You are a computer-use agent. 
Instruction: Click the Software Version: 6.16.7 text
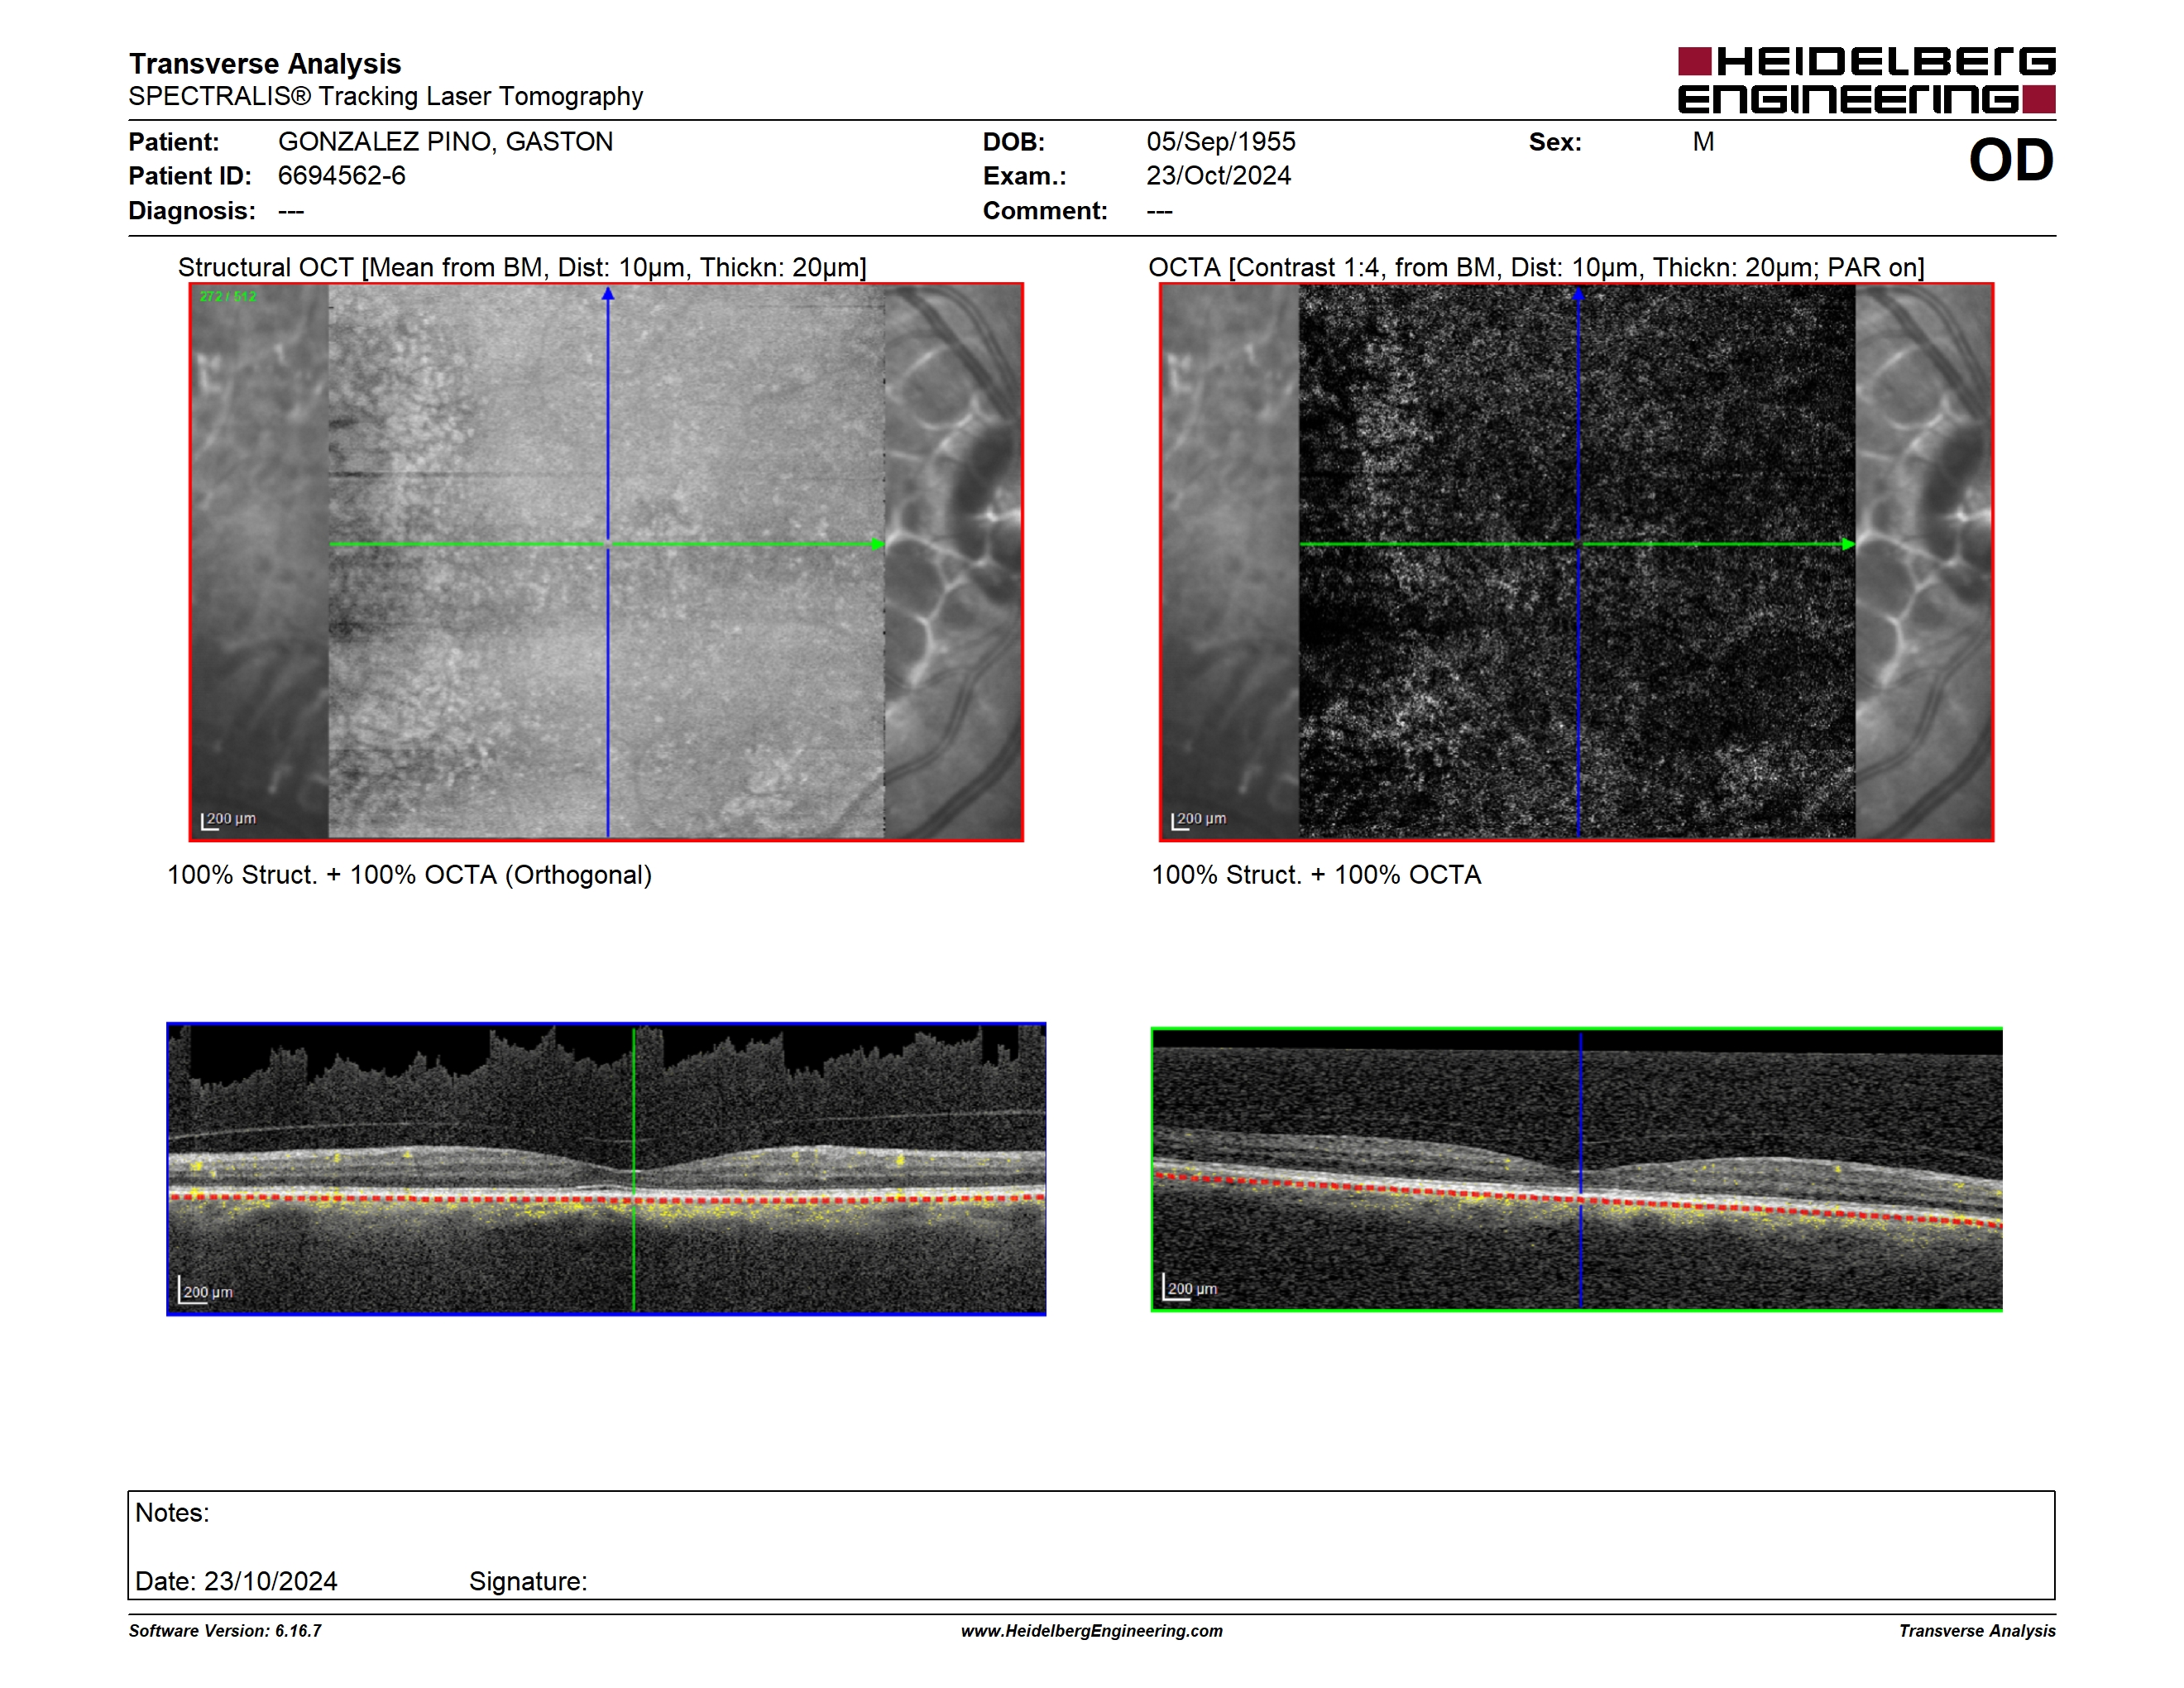pyautogui.click(x=225, y=1630)
